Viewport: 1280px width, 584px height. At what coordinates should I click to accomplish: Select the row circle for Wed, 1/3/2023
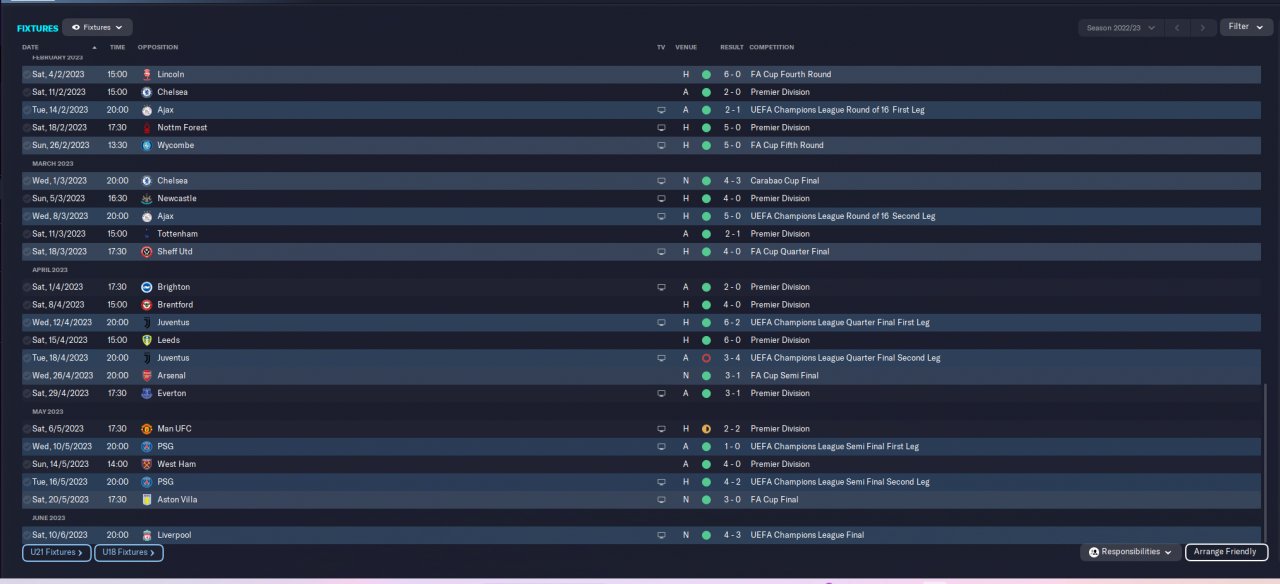[x=27, y=181]
